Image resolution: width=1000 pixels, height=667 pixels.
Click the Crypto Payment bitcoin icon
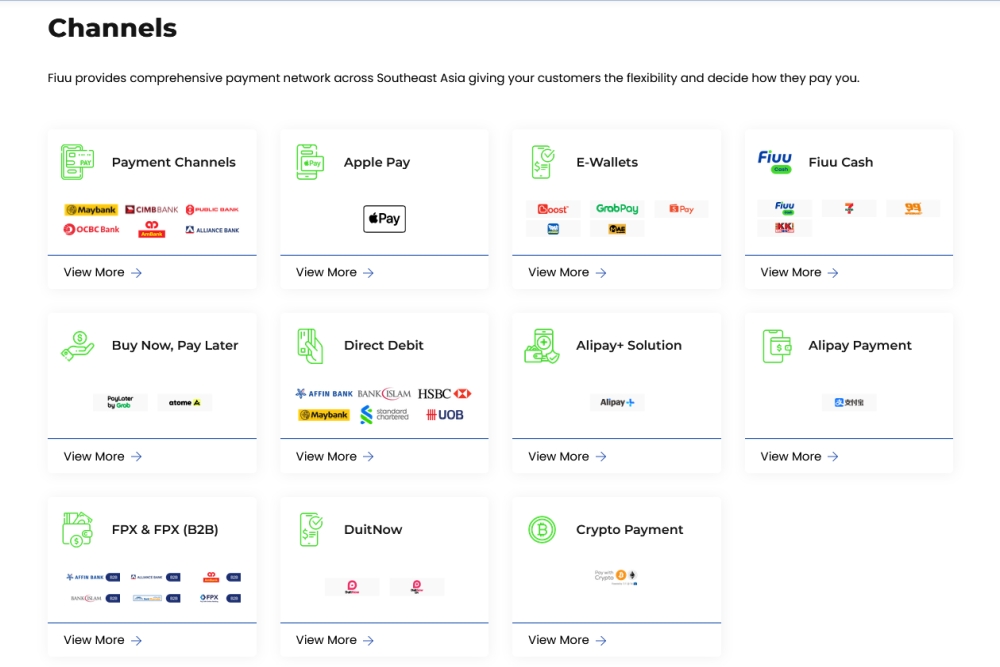click(542, 529)
